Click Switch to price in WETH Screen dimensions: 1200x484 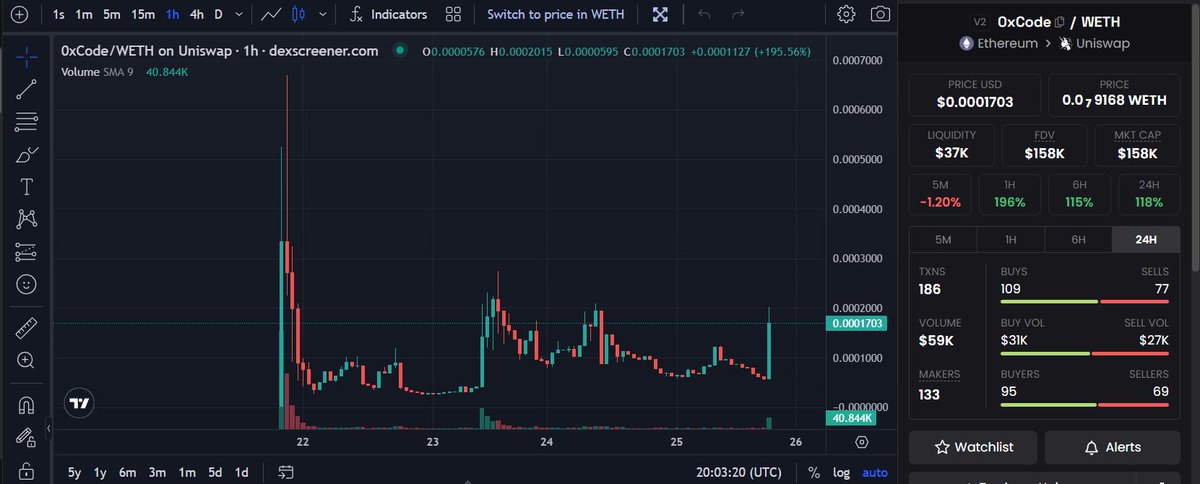[556, 14]
